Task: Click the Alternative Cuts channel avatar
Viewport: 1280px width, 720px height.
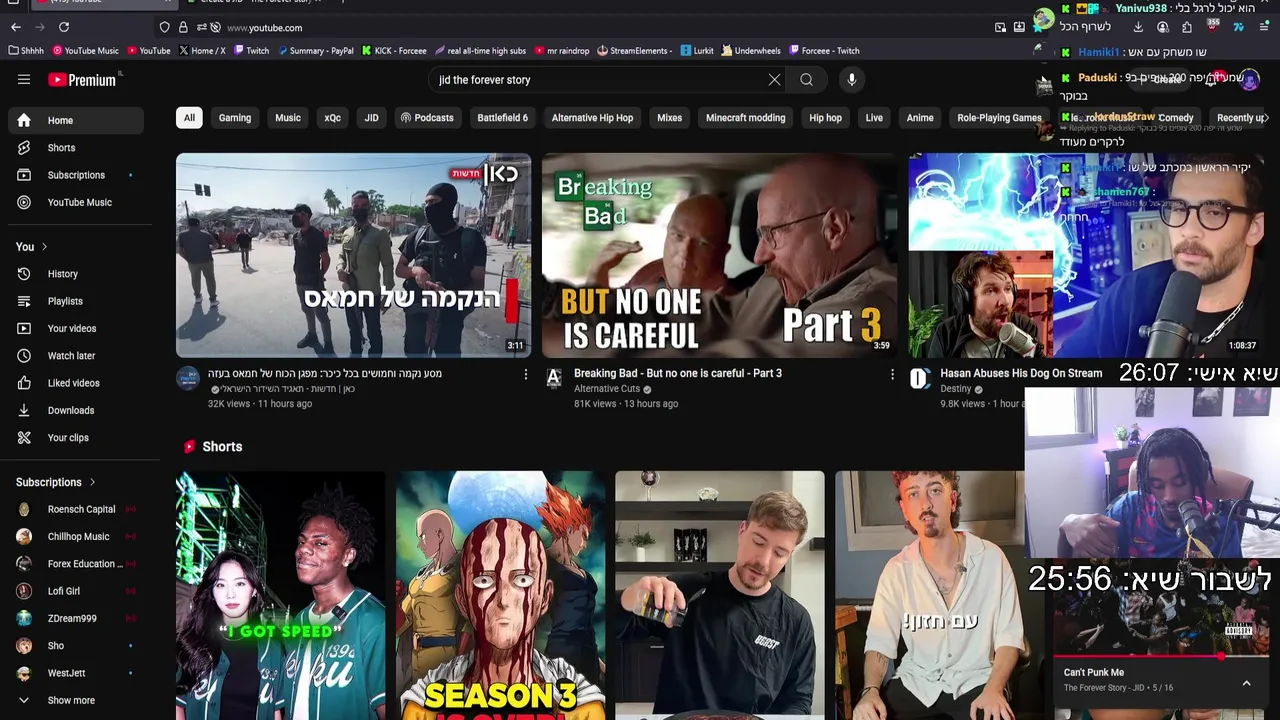Action: pyautogui.click(x=554, y=378)
